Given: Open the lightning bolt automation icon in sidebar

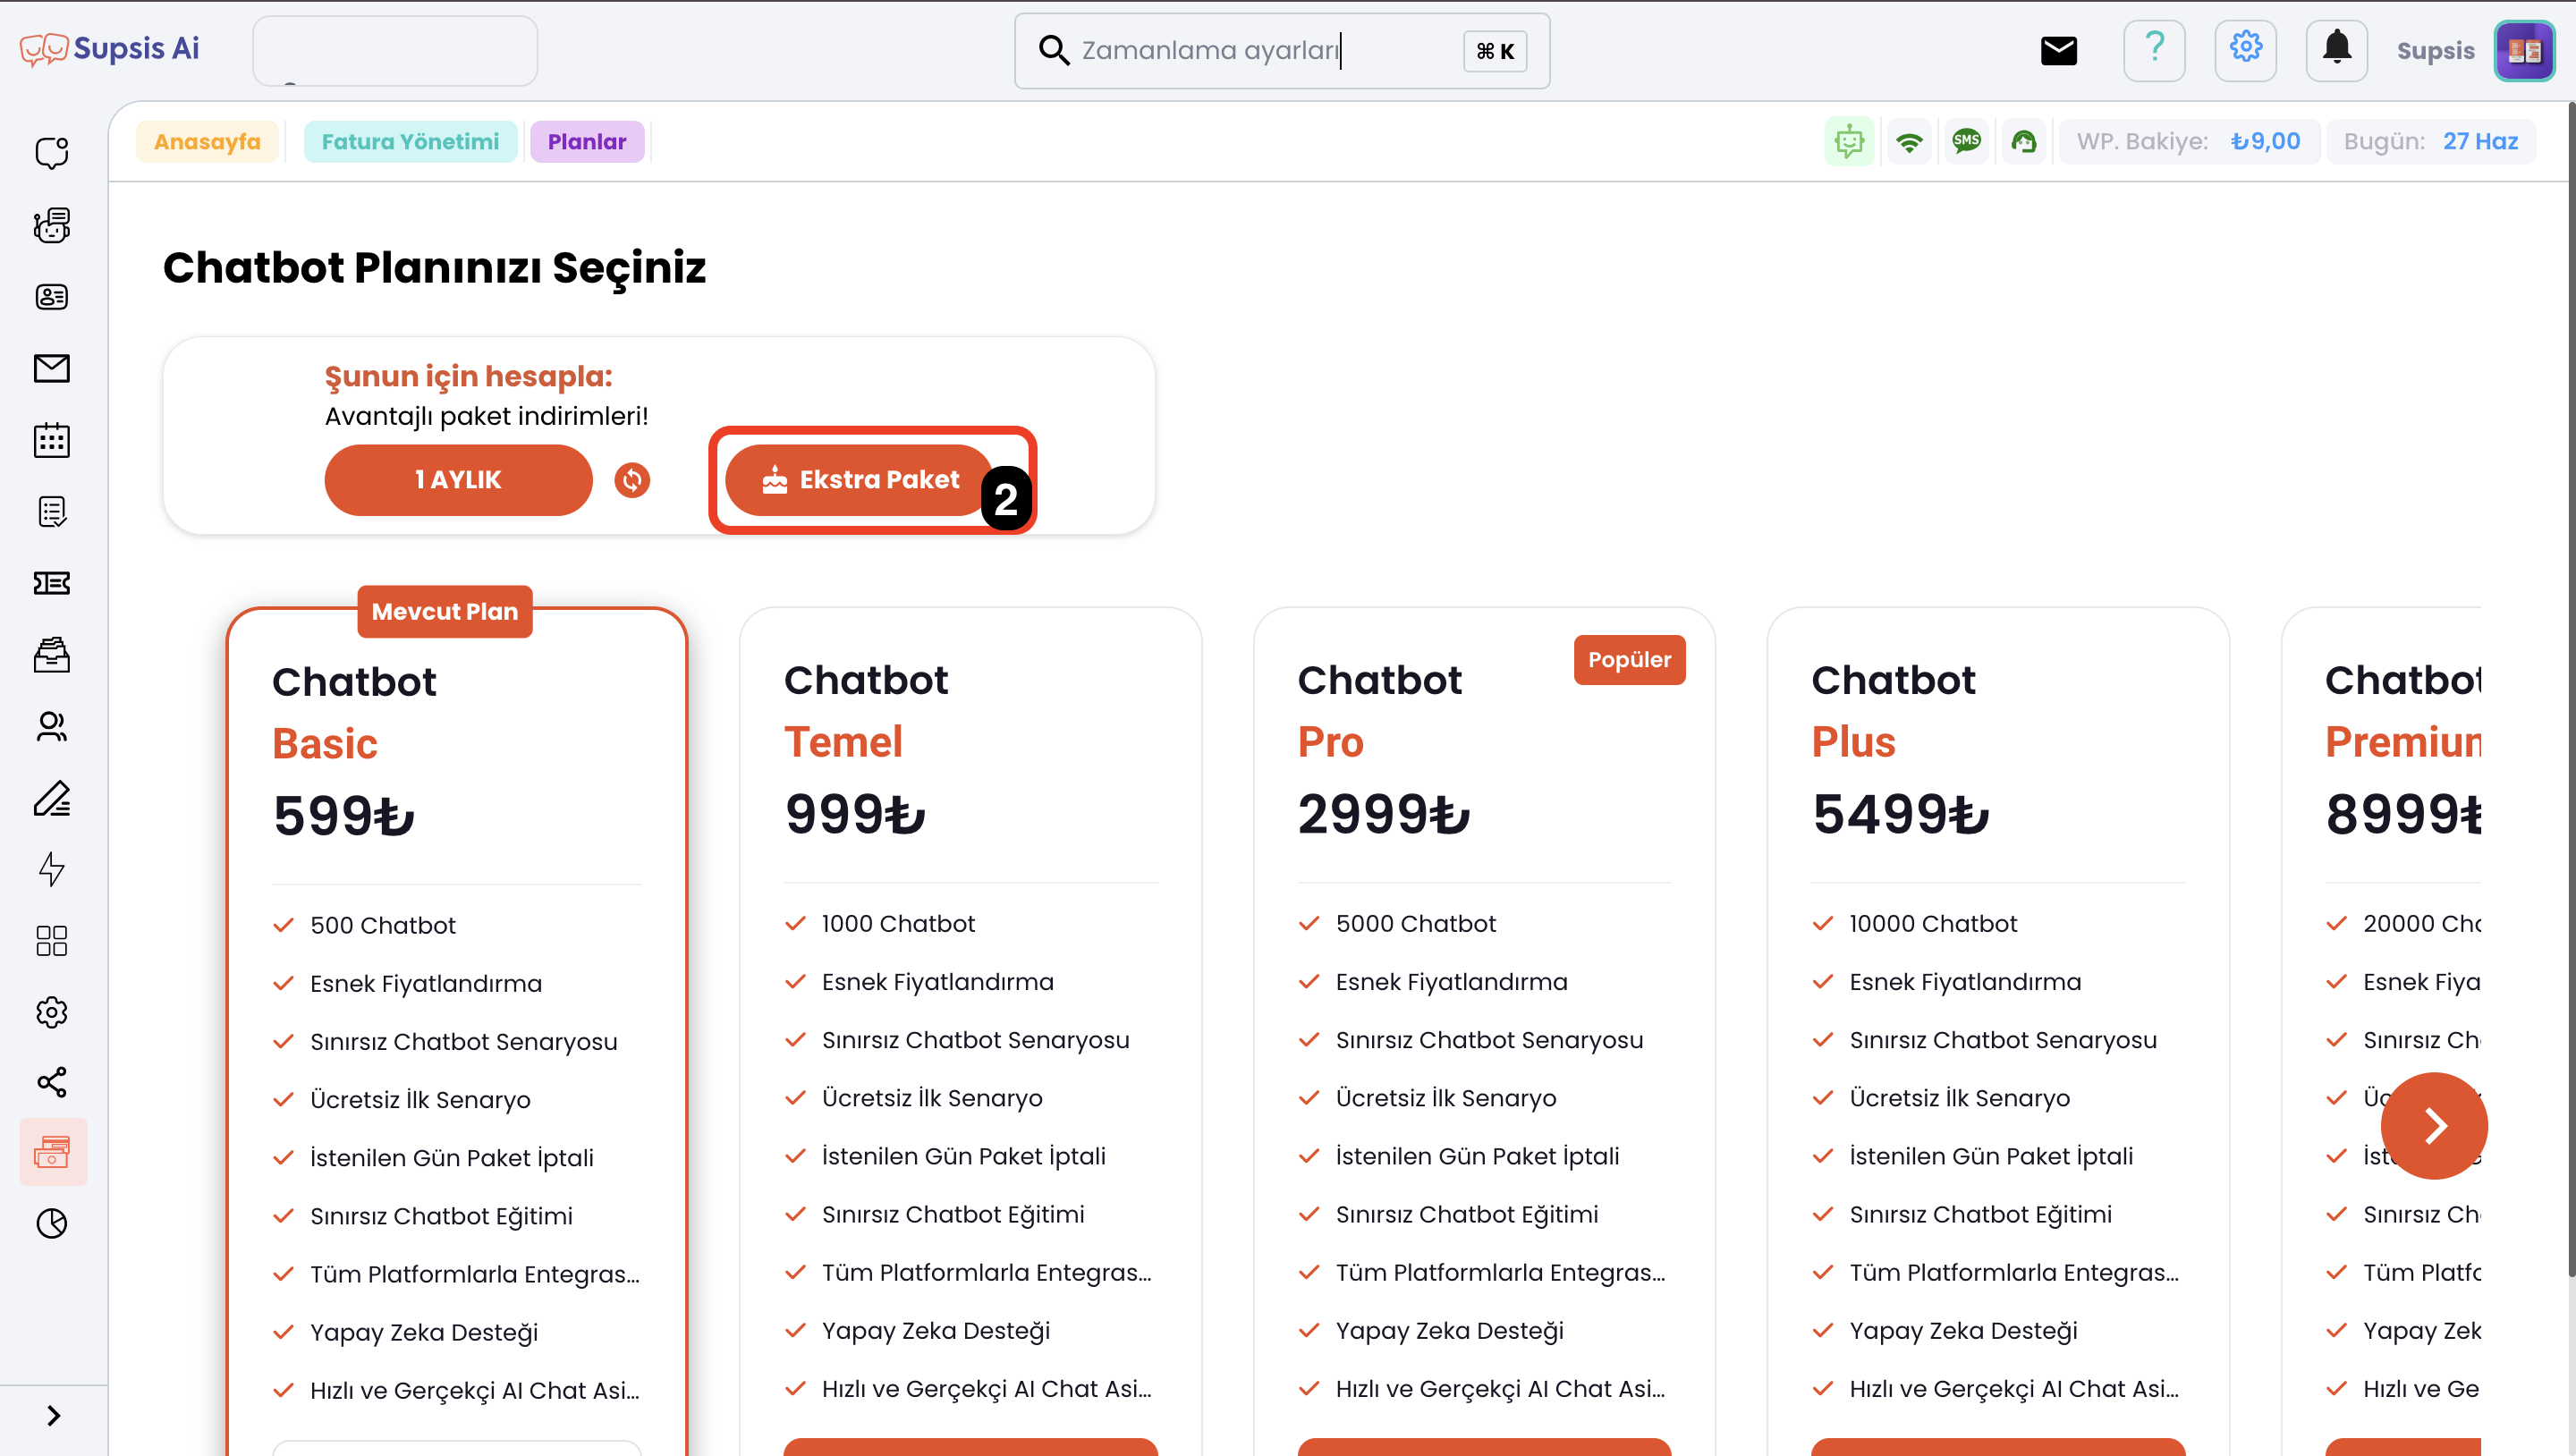Looking at the screenshot, I should point(52,869).
